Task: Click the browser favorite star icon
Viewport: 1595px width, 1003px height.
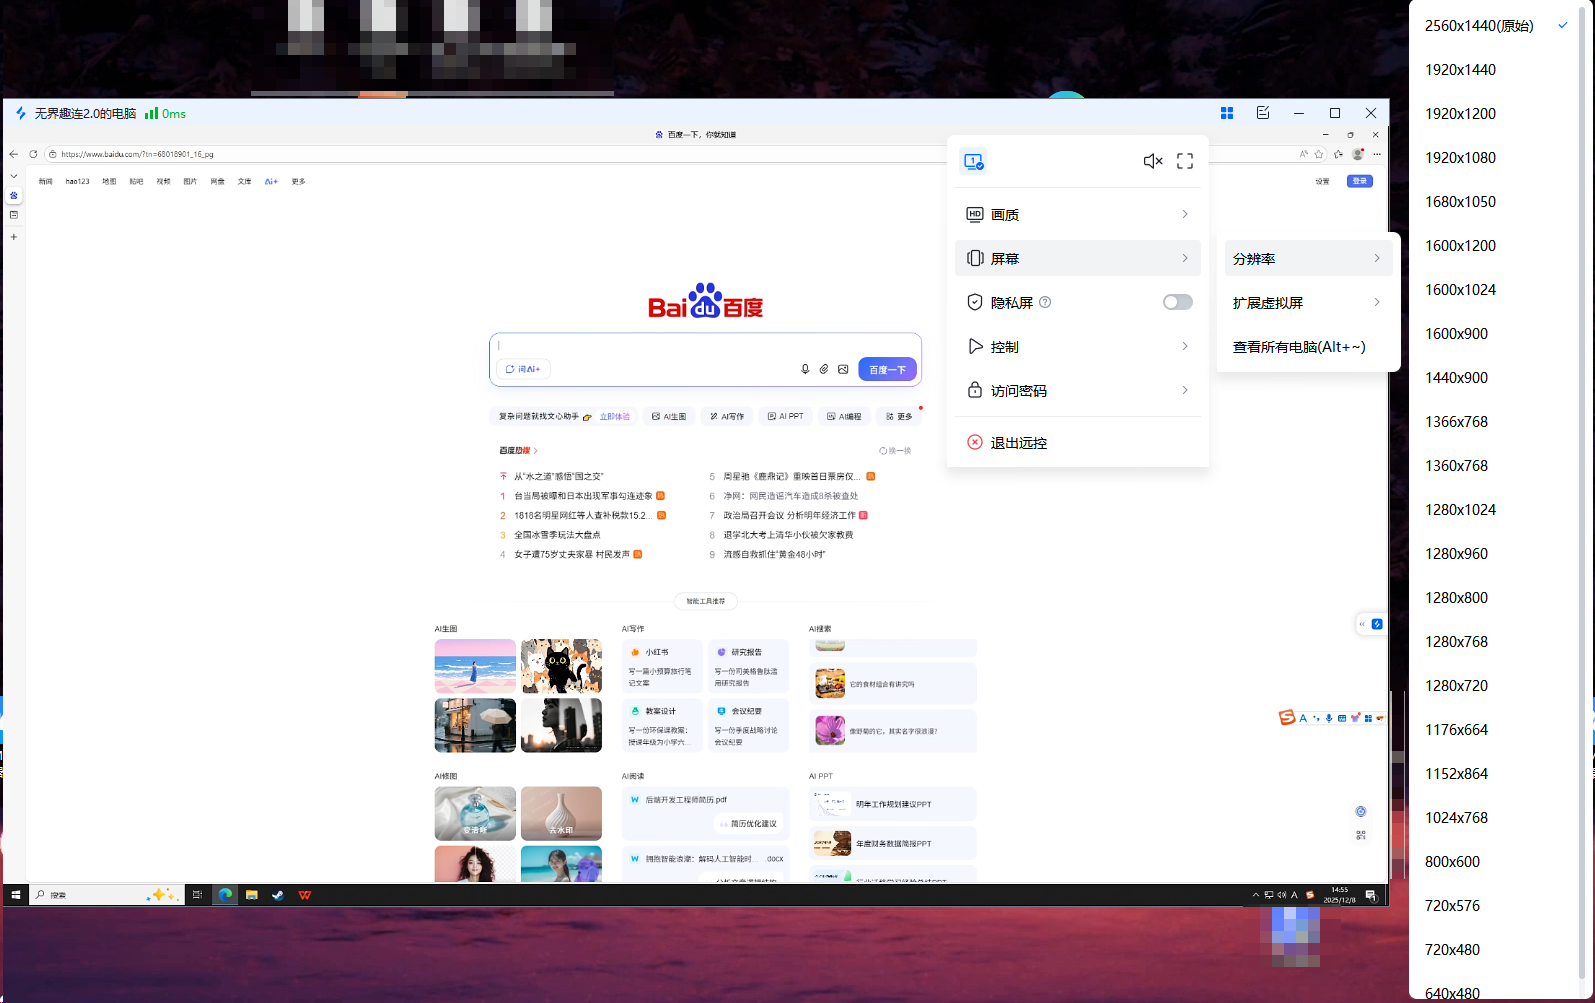Action: click(1319, 154)
